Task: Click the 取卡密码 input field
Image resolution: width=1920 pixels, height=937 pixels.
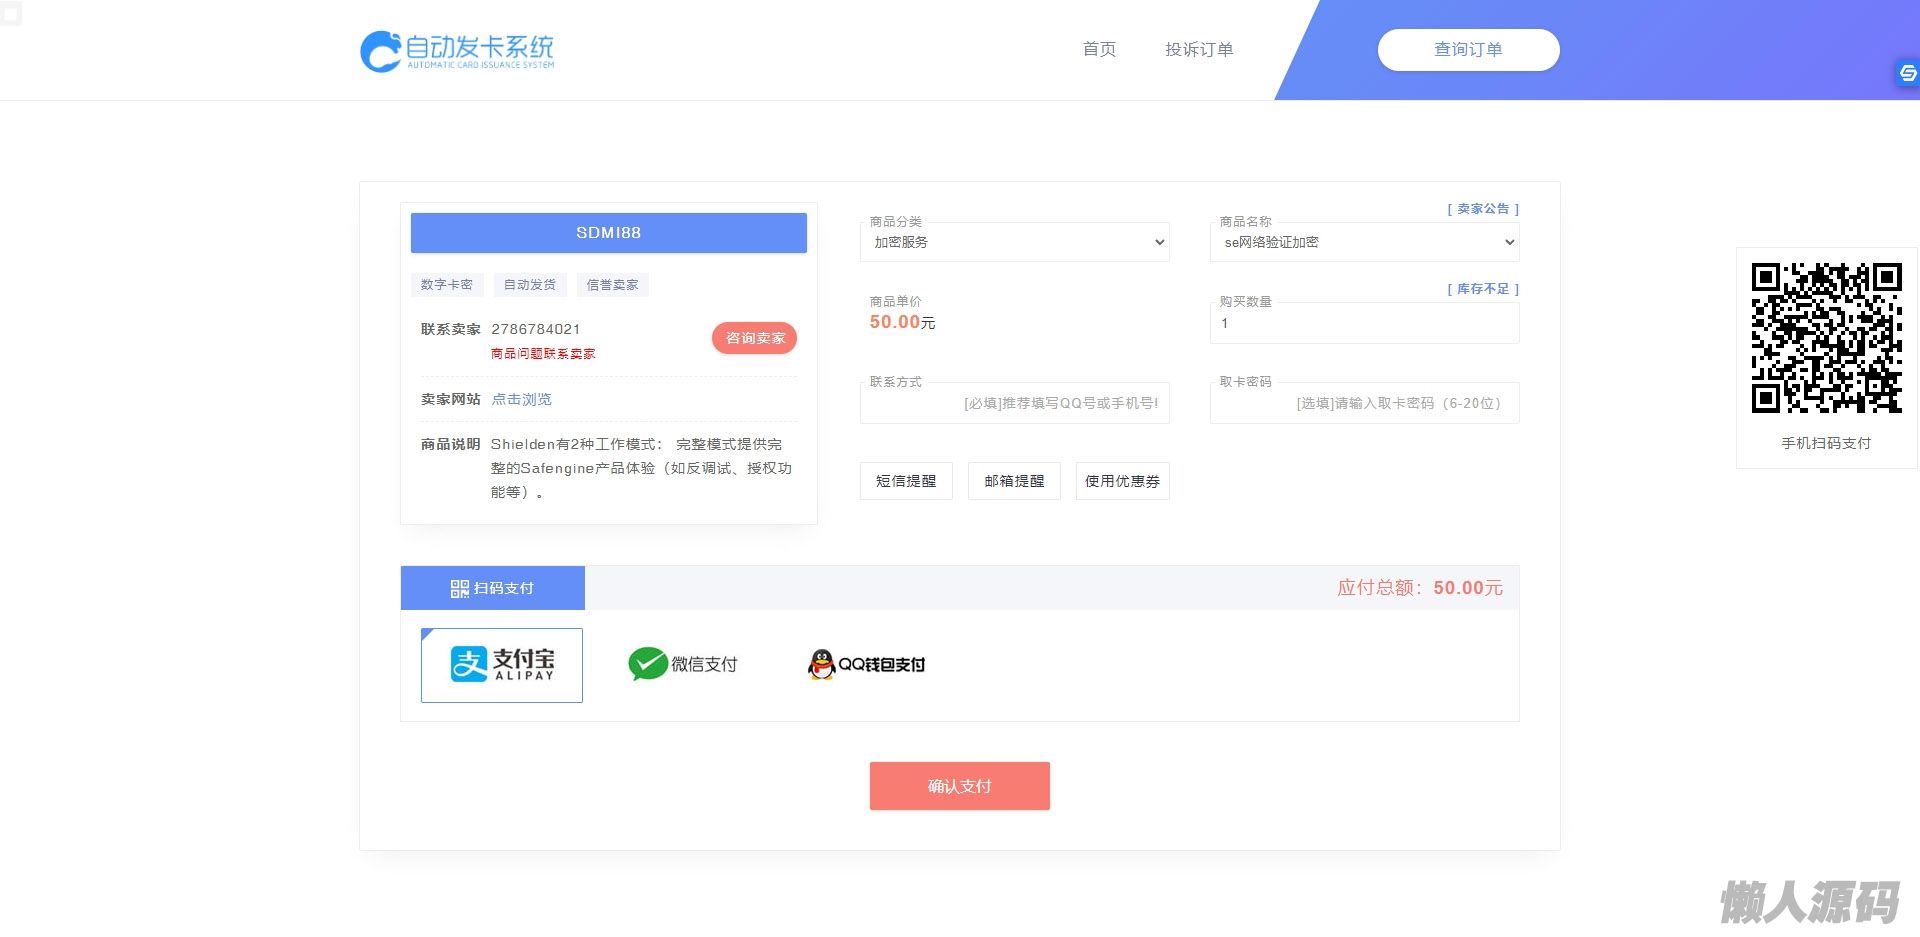Action: point(1364,403)
